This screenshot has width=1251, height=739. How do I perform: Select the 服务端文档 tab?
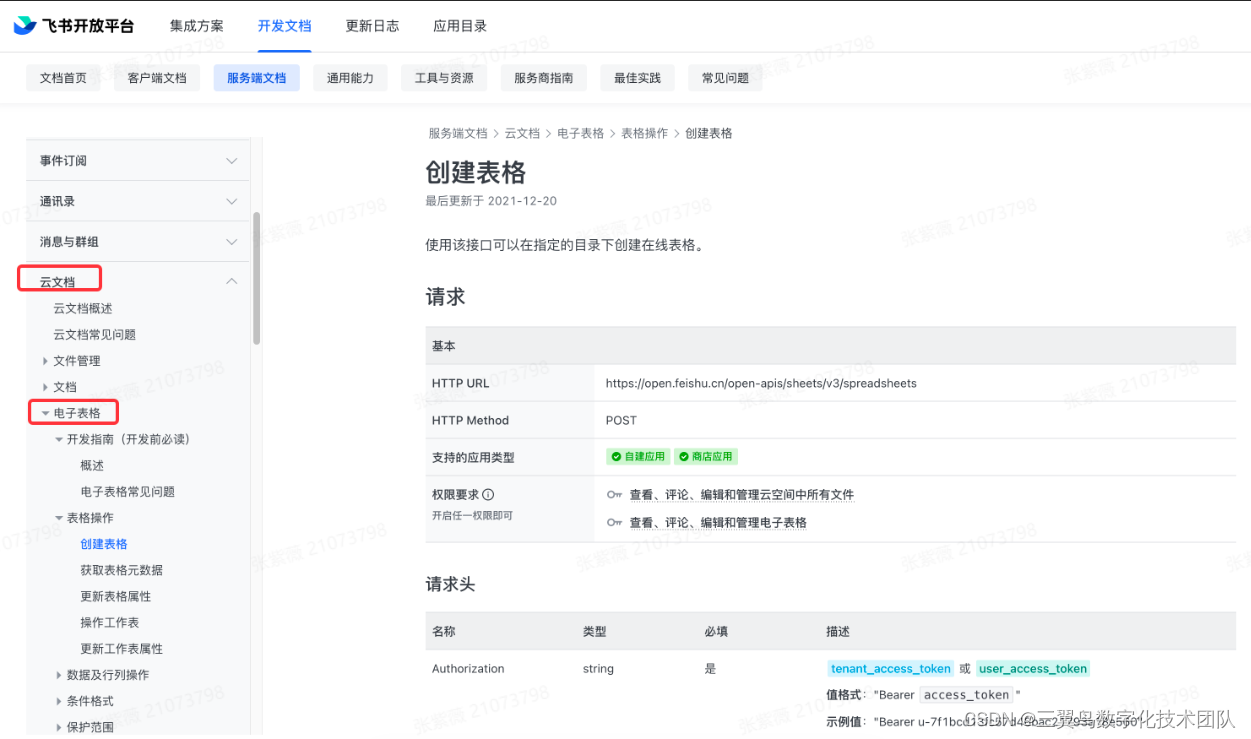pyautogui.click(x=256, y=78)
